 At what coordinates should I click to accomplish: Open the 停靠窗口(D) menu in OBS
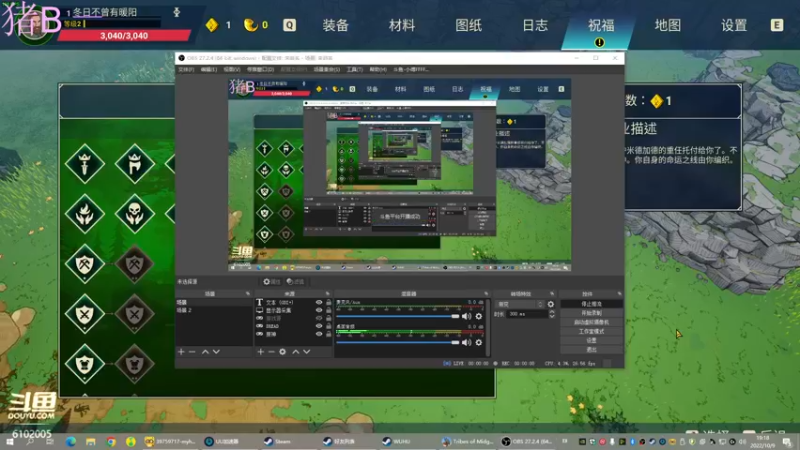point(261,69)
